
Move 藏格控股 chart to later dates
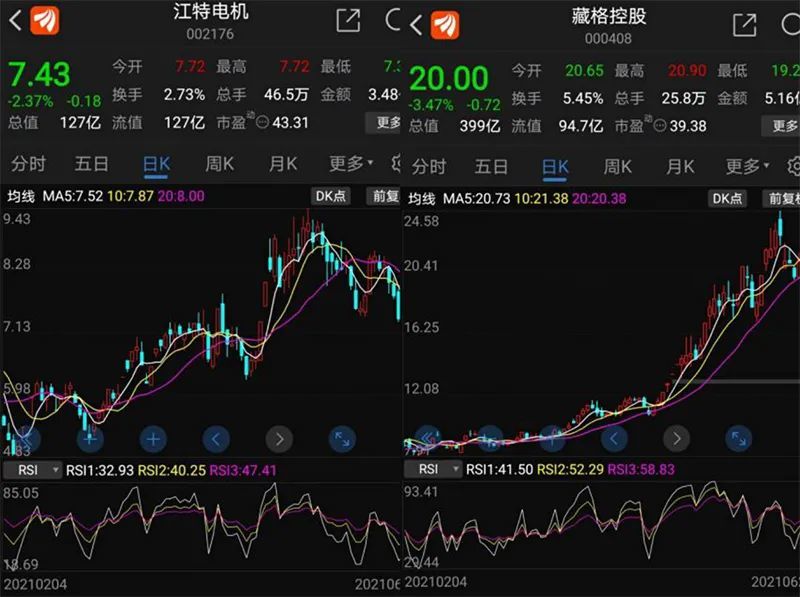[677, 438]
